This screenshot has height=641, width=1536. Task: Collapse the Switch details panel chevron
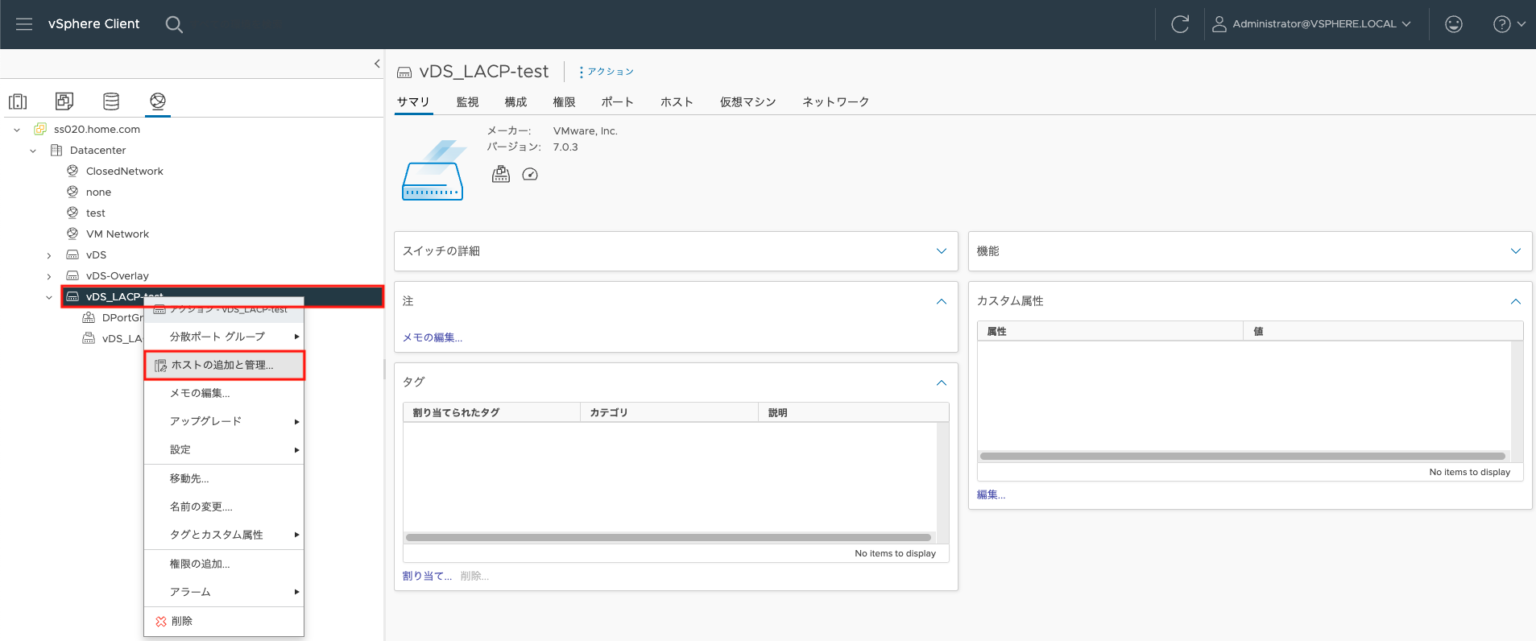point(940,251)
